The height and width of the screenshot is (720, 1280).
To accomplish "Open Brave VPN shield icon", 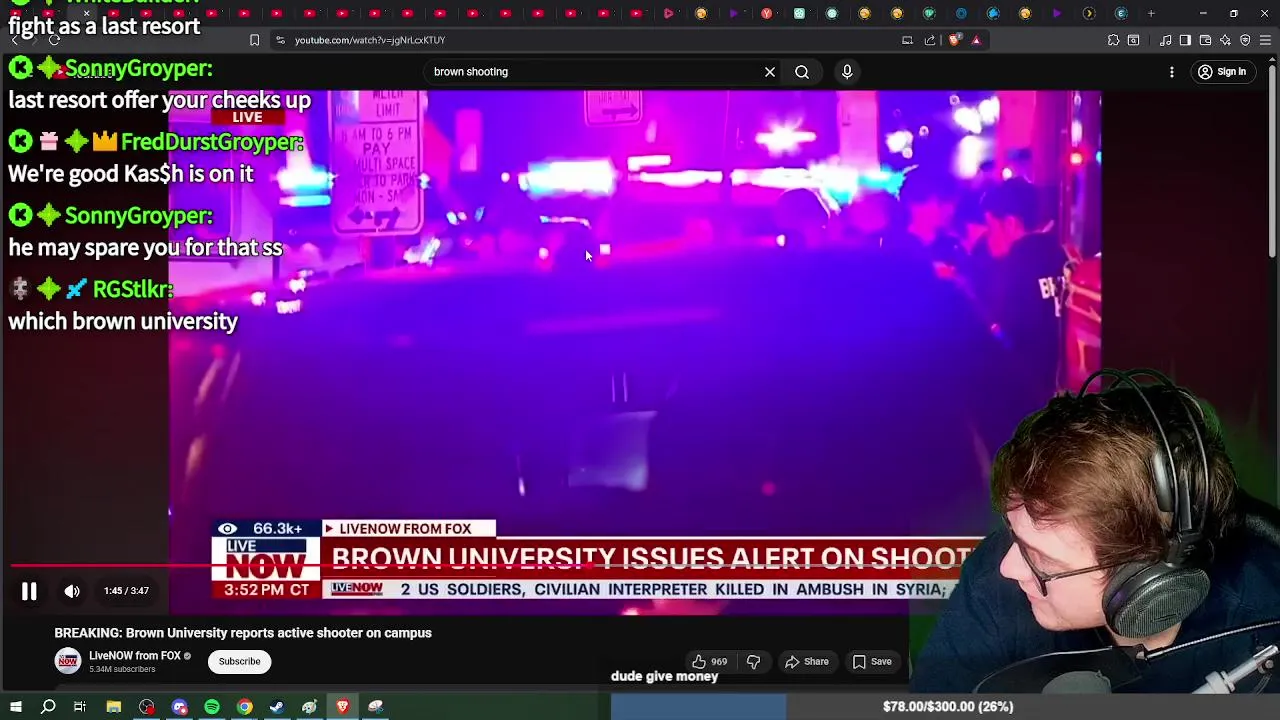I will (x=1245, y=40).
